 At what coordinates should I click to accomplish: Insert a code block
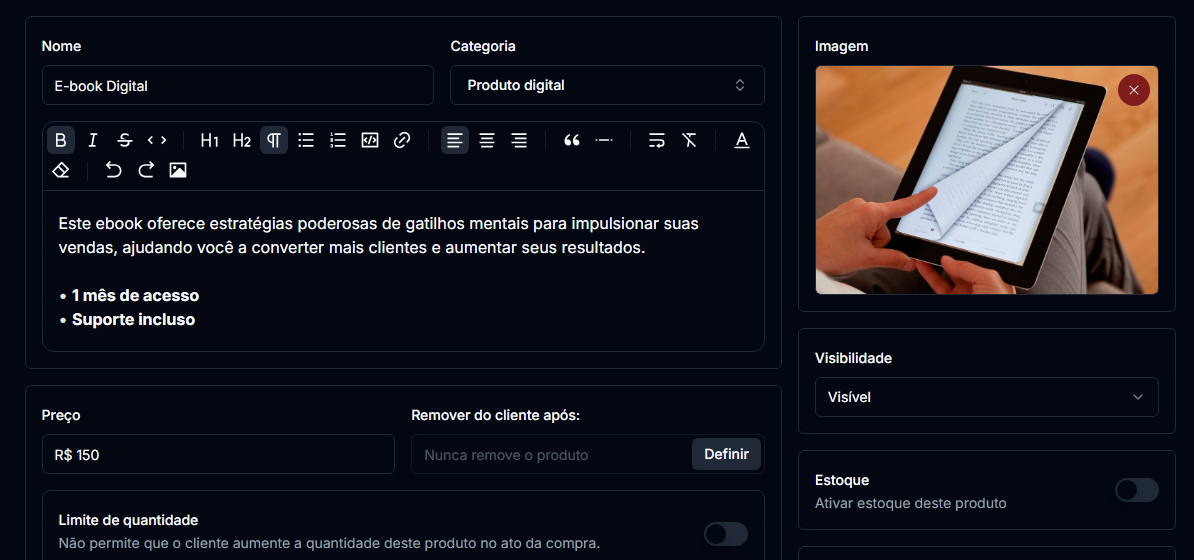click(370, 140)
